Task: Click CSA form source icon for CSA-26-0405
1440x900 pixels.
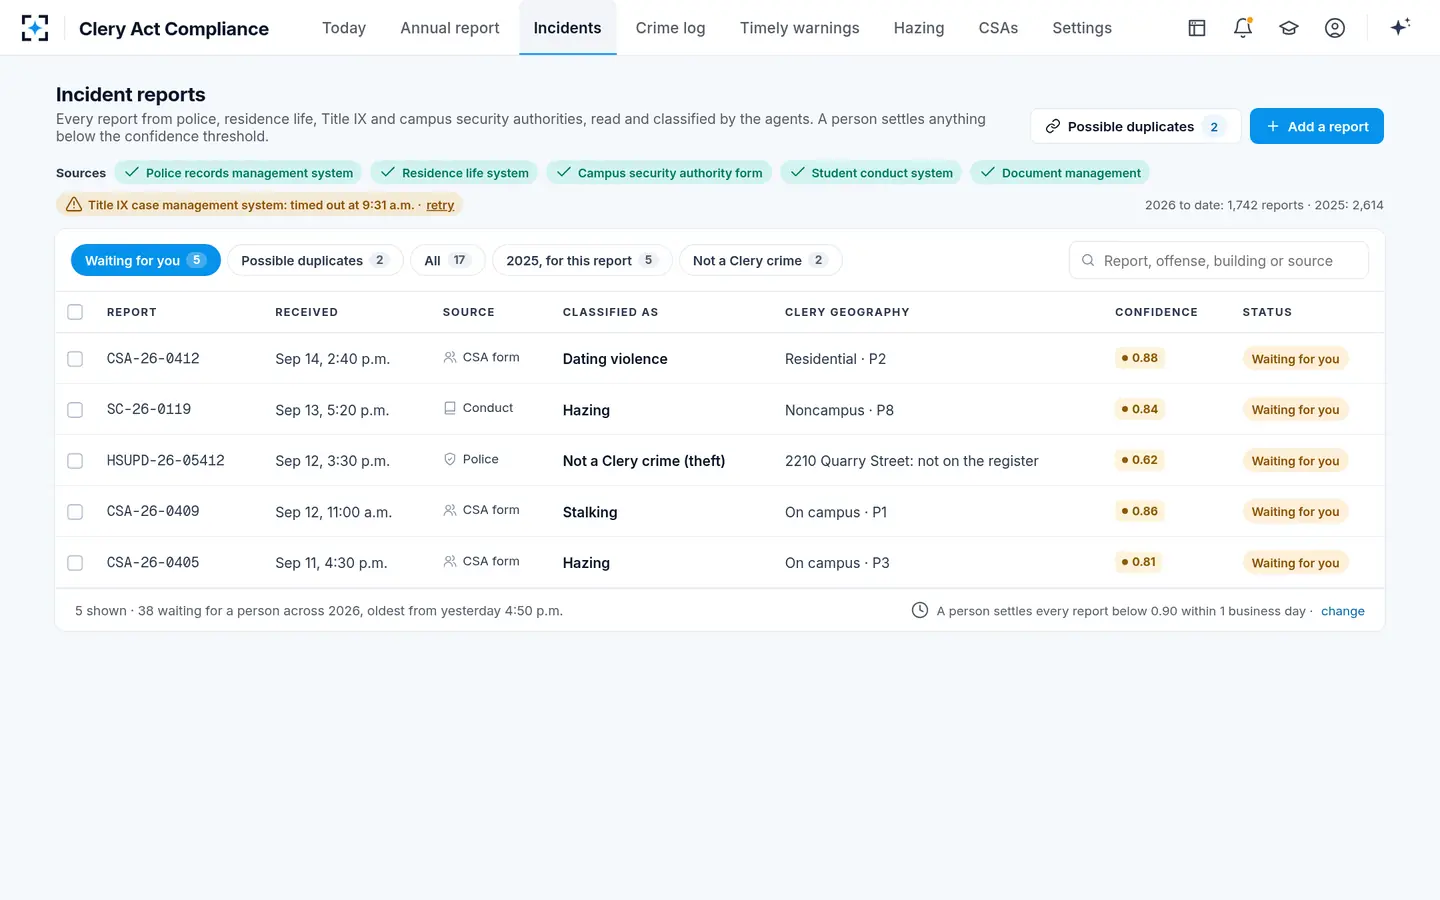Action: [450, 561]
